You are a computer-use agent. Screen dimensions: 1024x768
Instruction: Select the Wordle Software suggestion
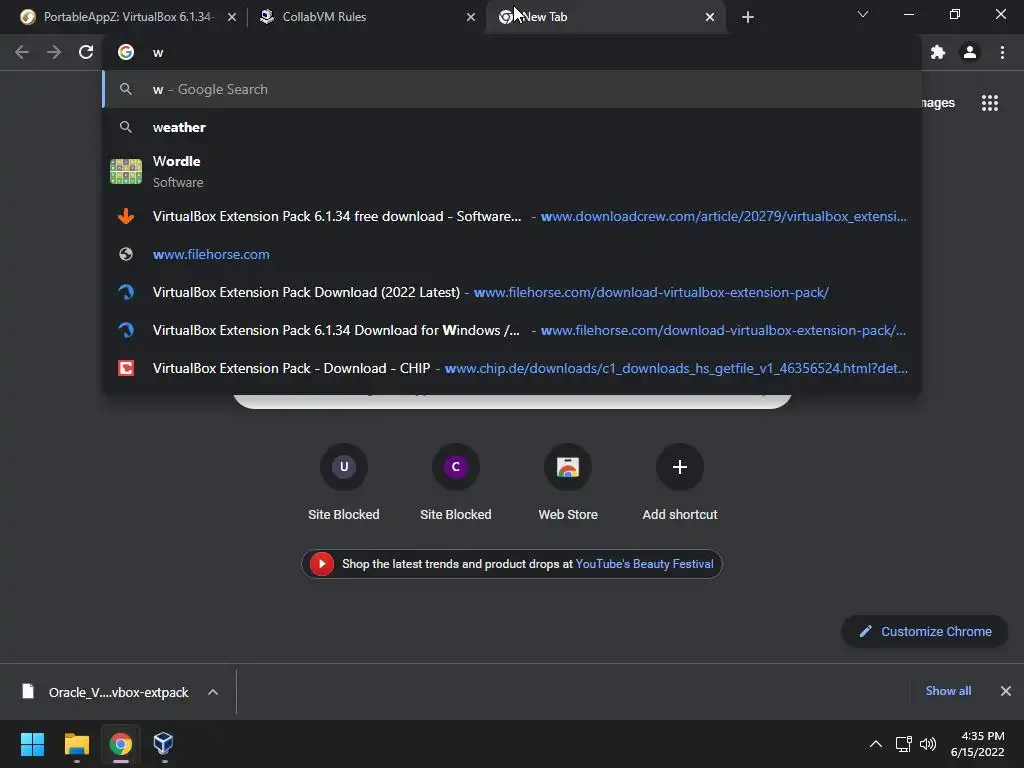coord(512,171)
